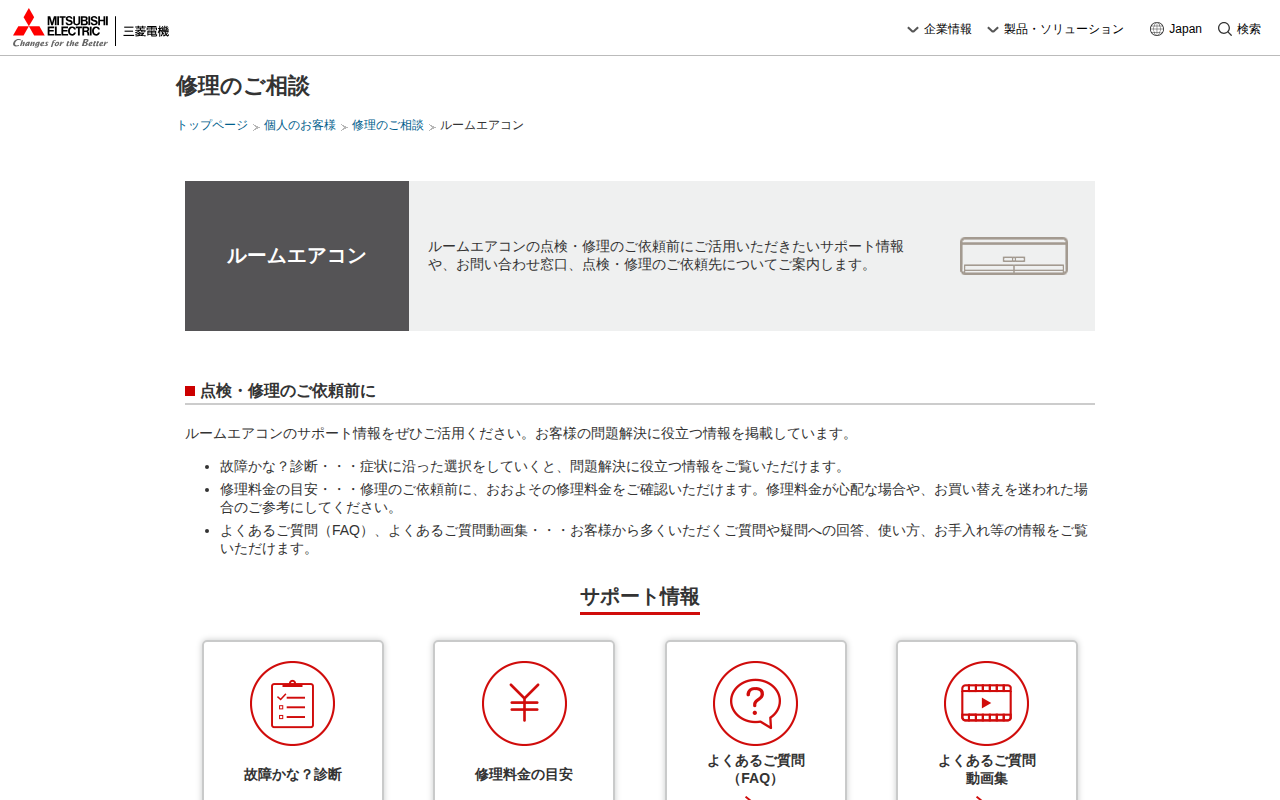Click the yen repair cost icon

[x=524, y=703]
